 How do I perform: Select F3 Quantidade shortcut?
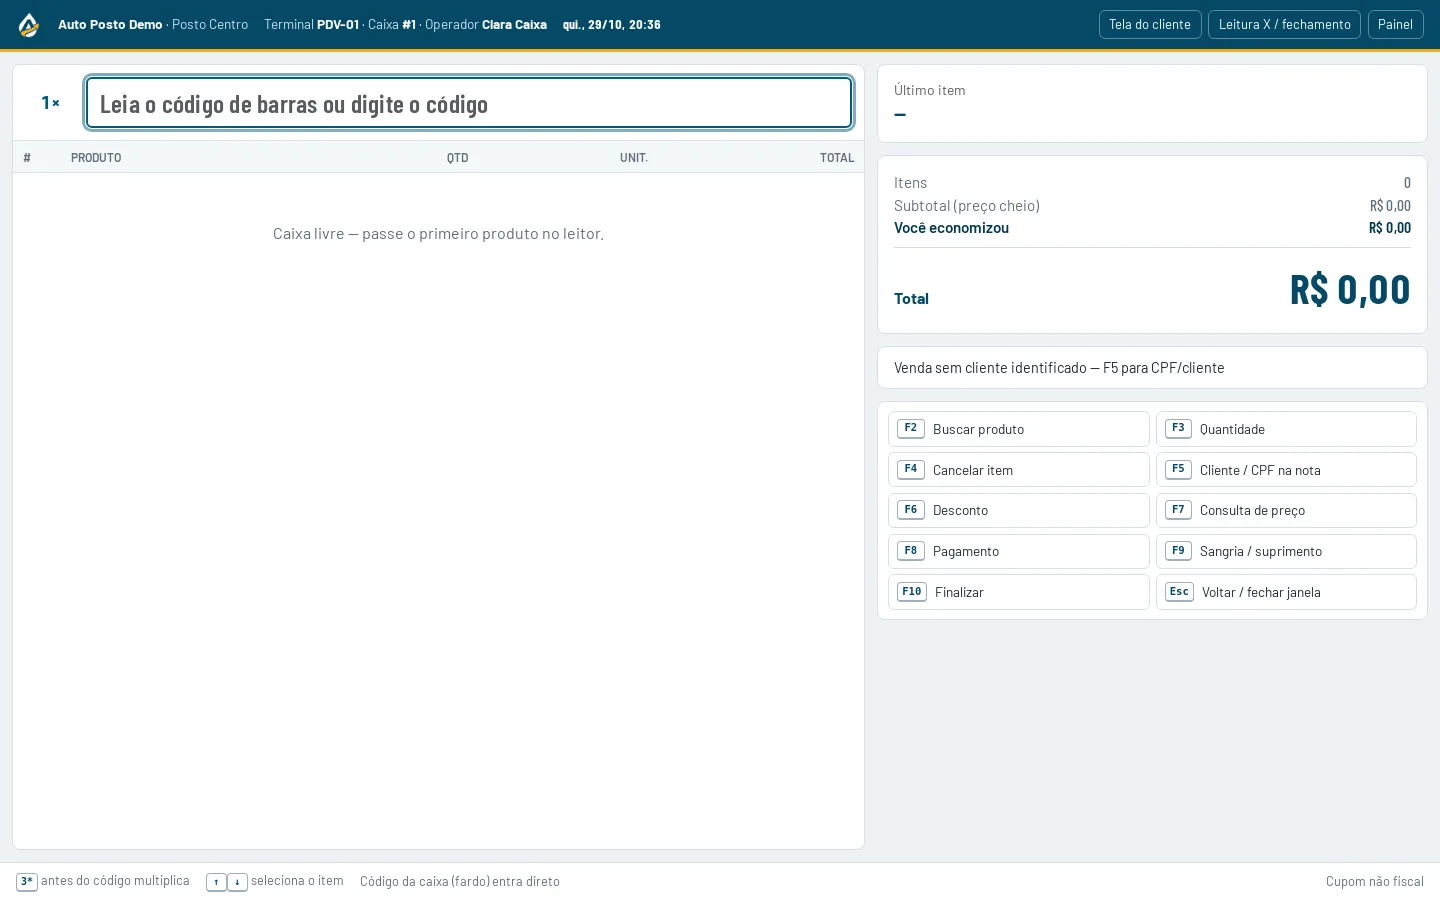1286,429
